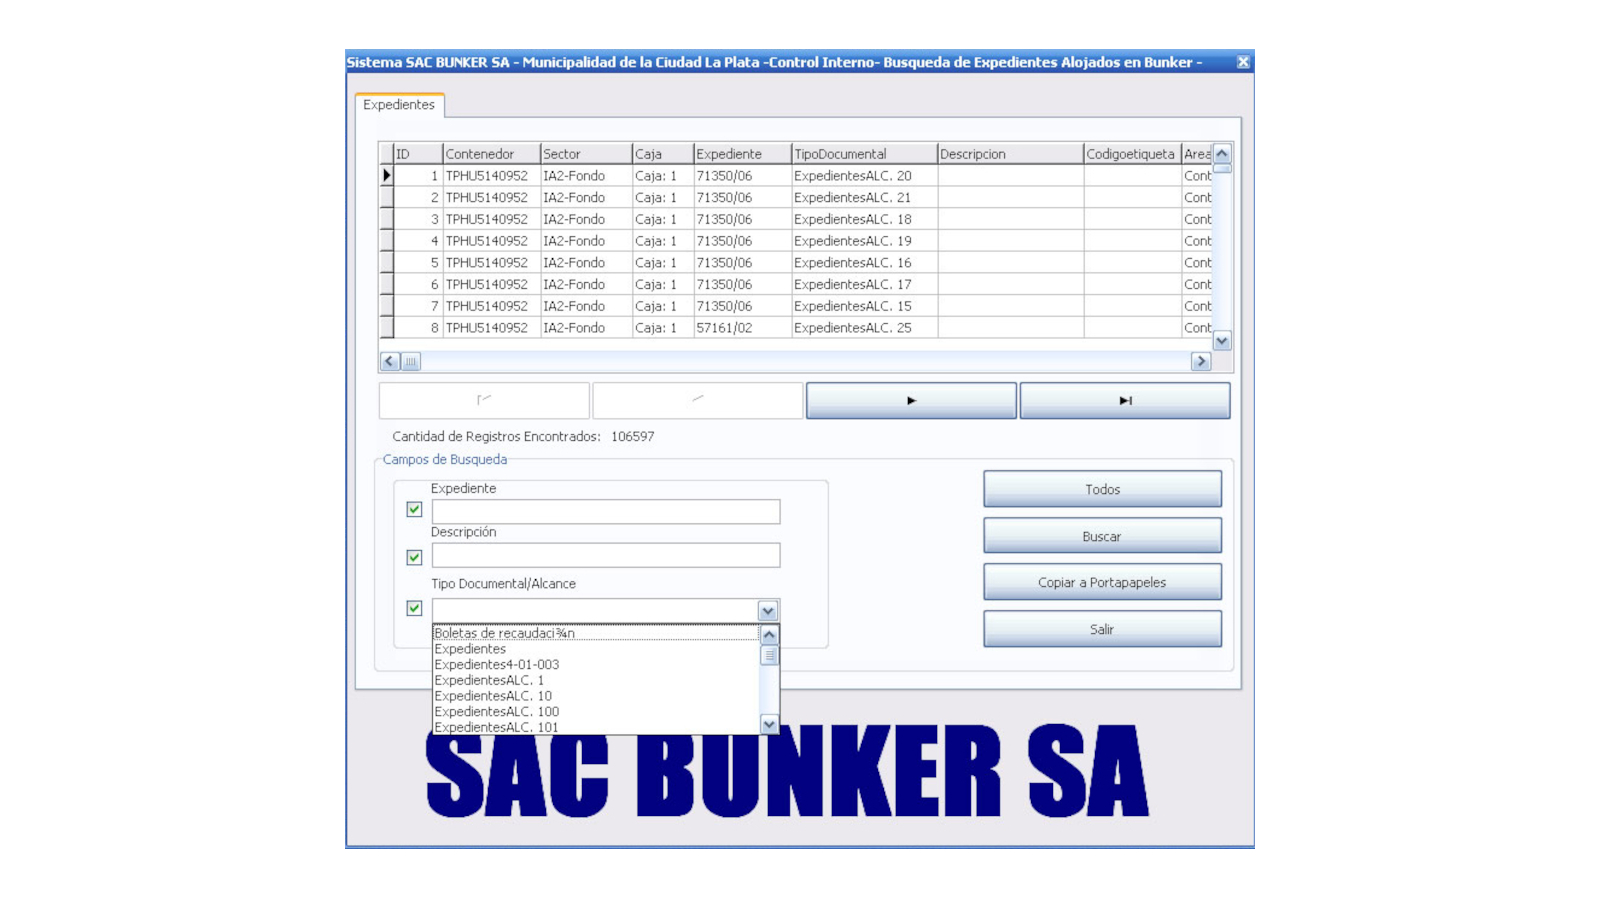Screen dimensions: 1600x900
Task: Choose 'Expedientes4-01-003' in the dropdown list
Action: [x=497, y=665]
